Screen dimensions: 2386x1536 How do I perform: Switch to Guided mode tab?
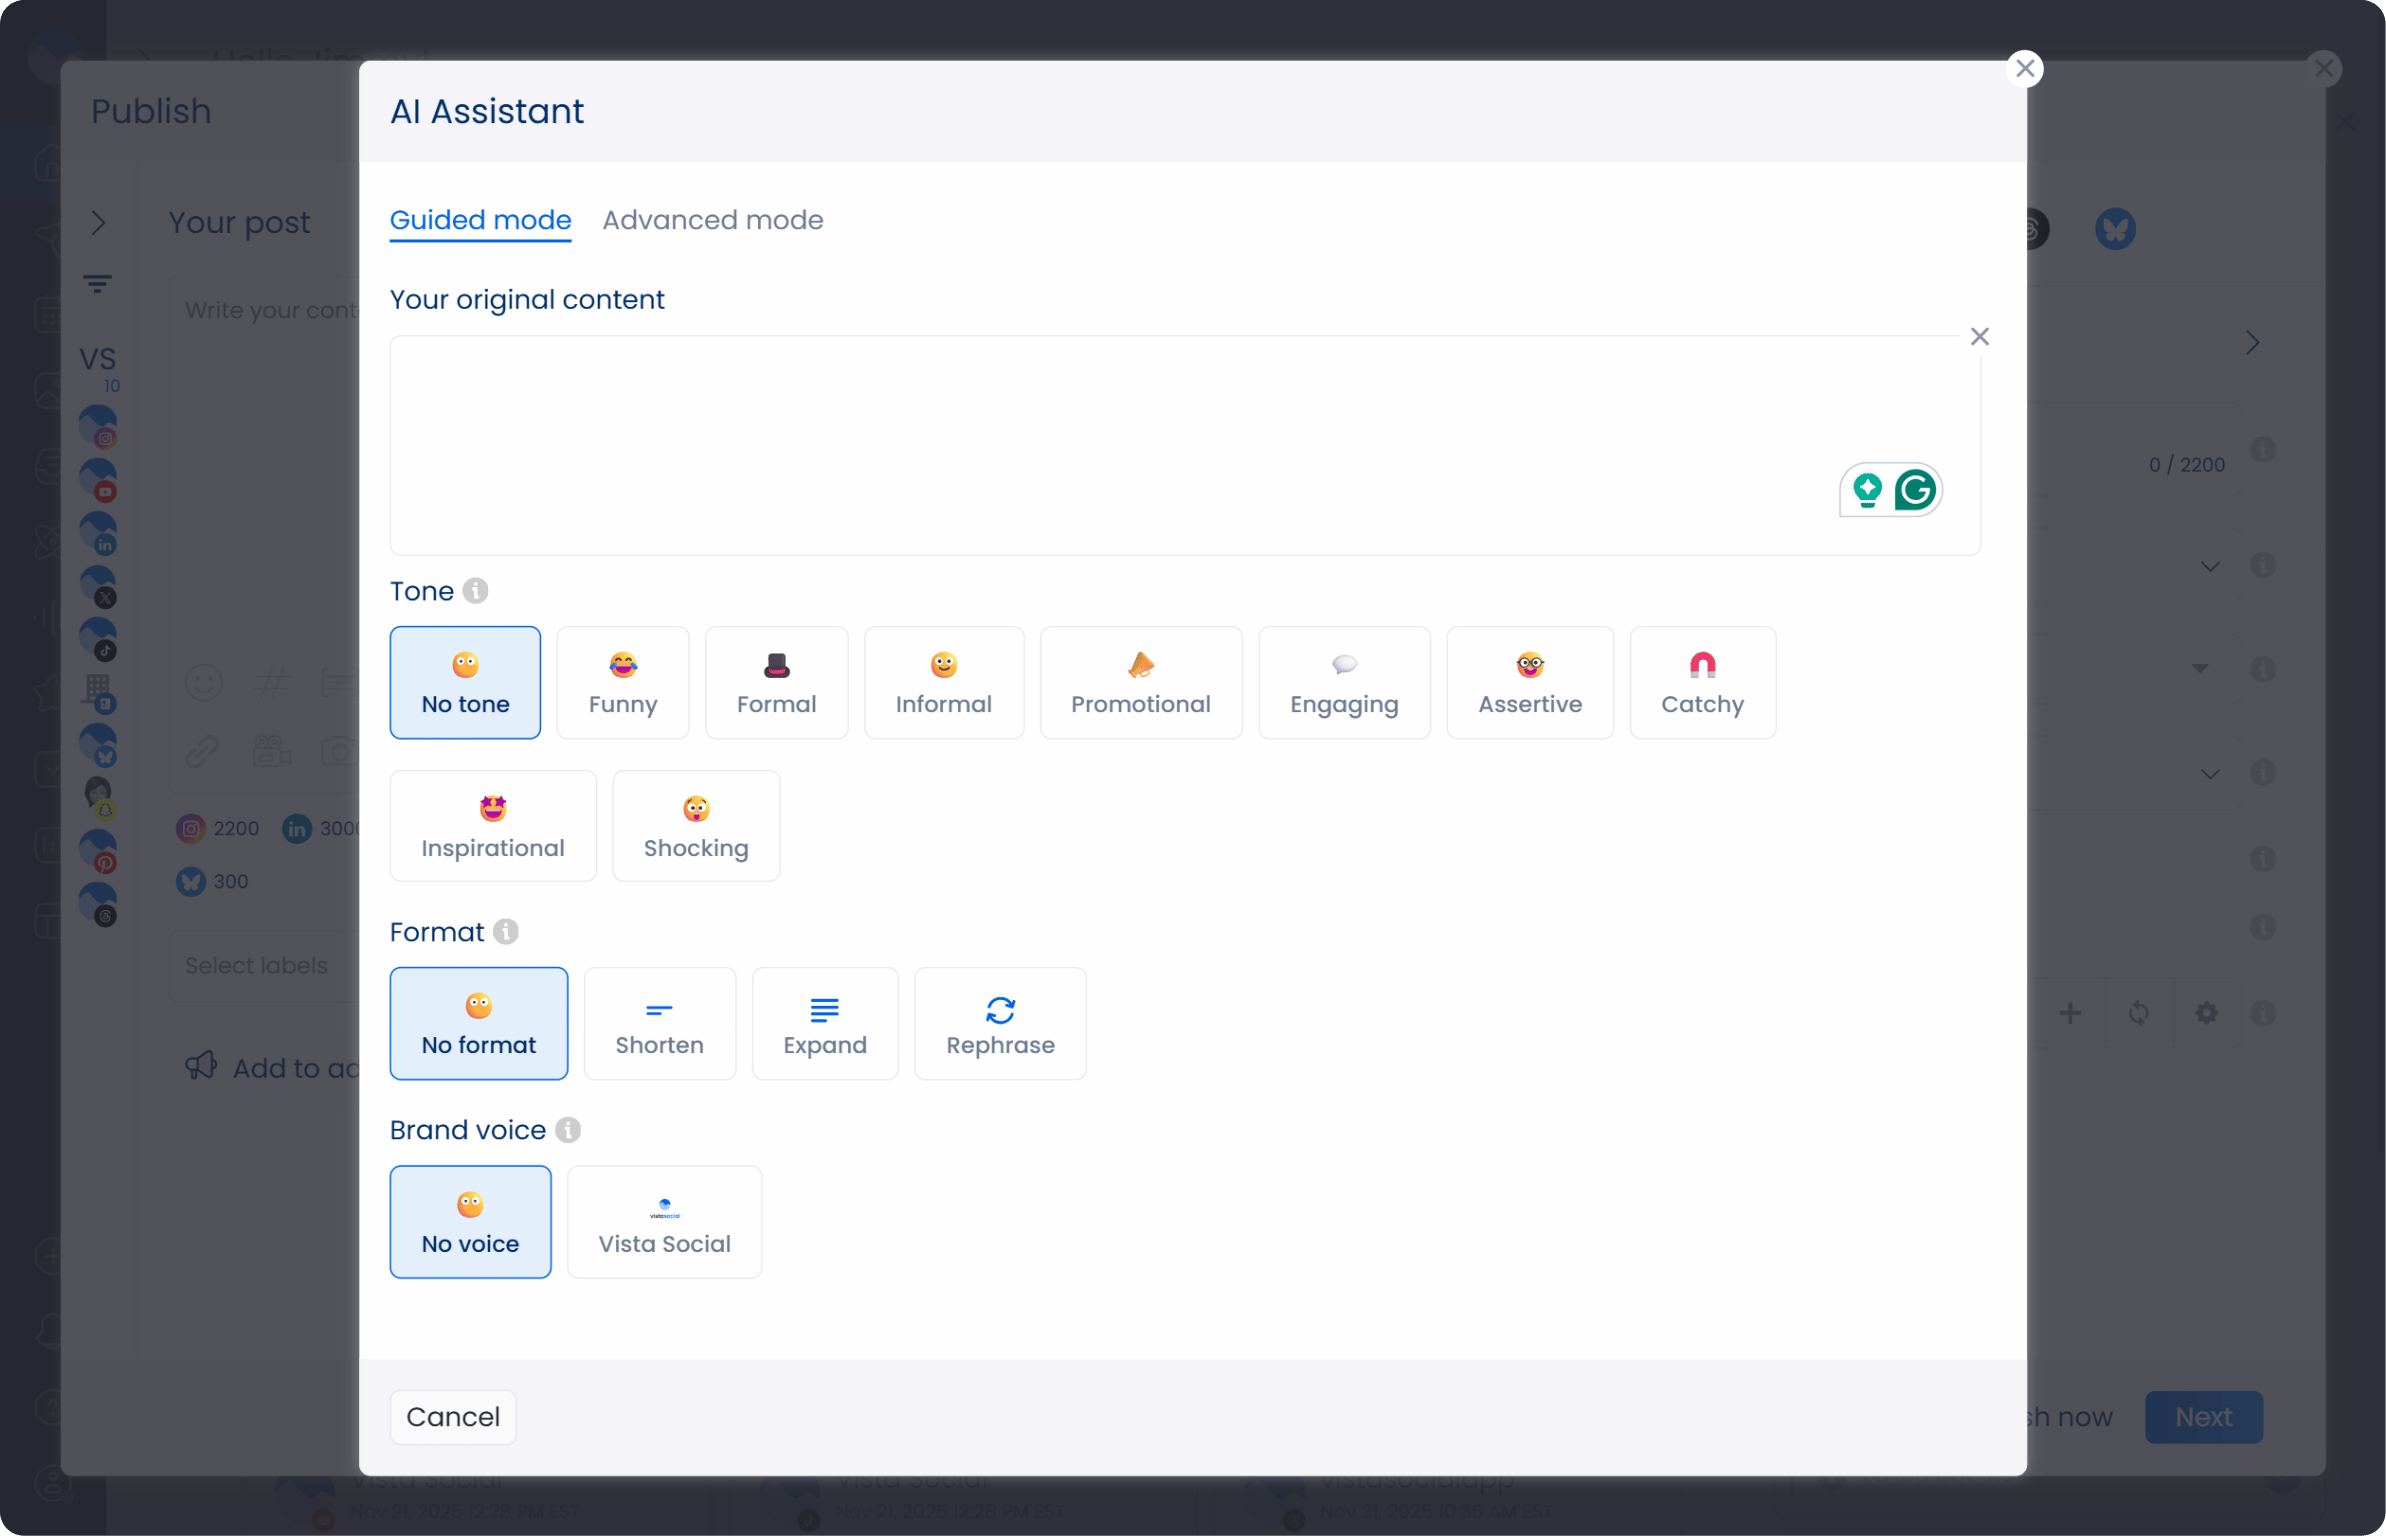(480, 220)
